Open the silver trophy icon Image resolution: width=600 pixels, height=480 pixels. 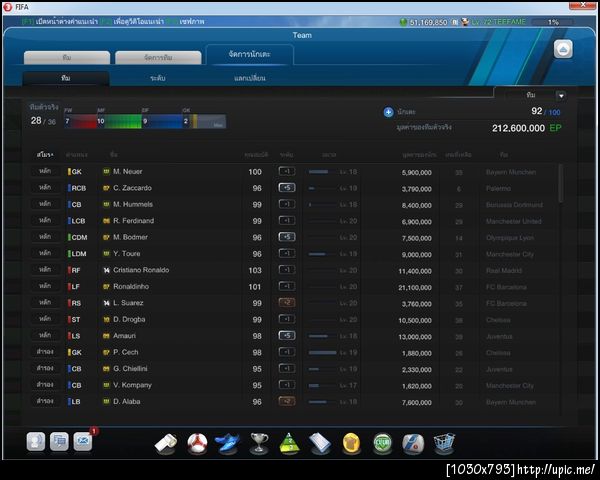click(x=259, y=444)
